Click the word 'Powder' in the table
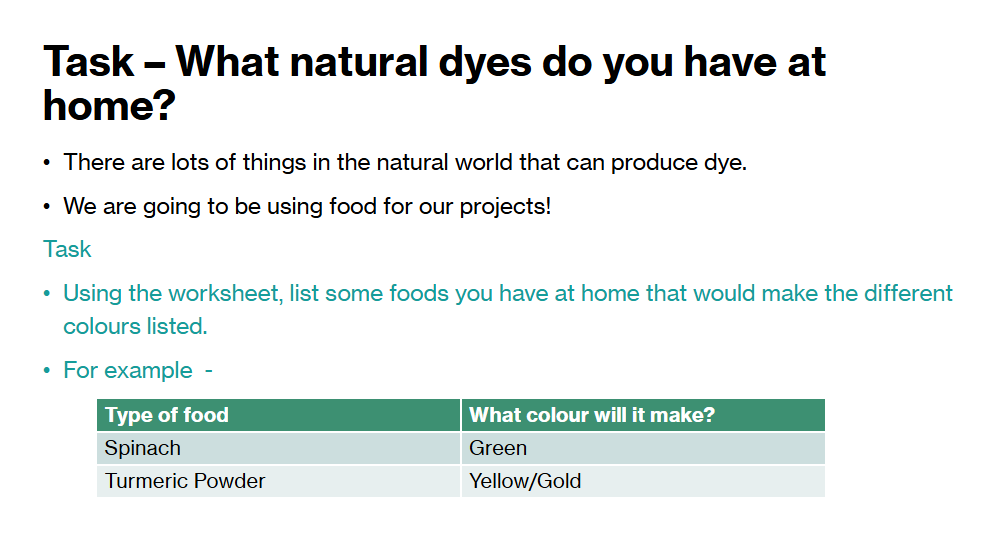 click(x=229, y=481)
